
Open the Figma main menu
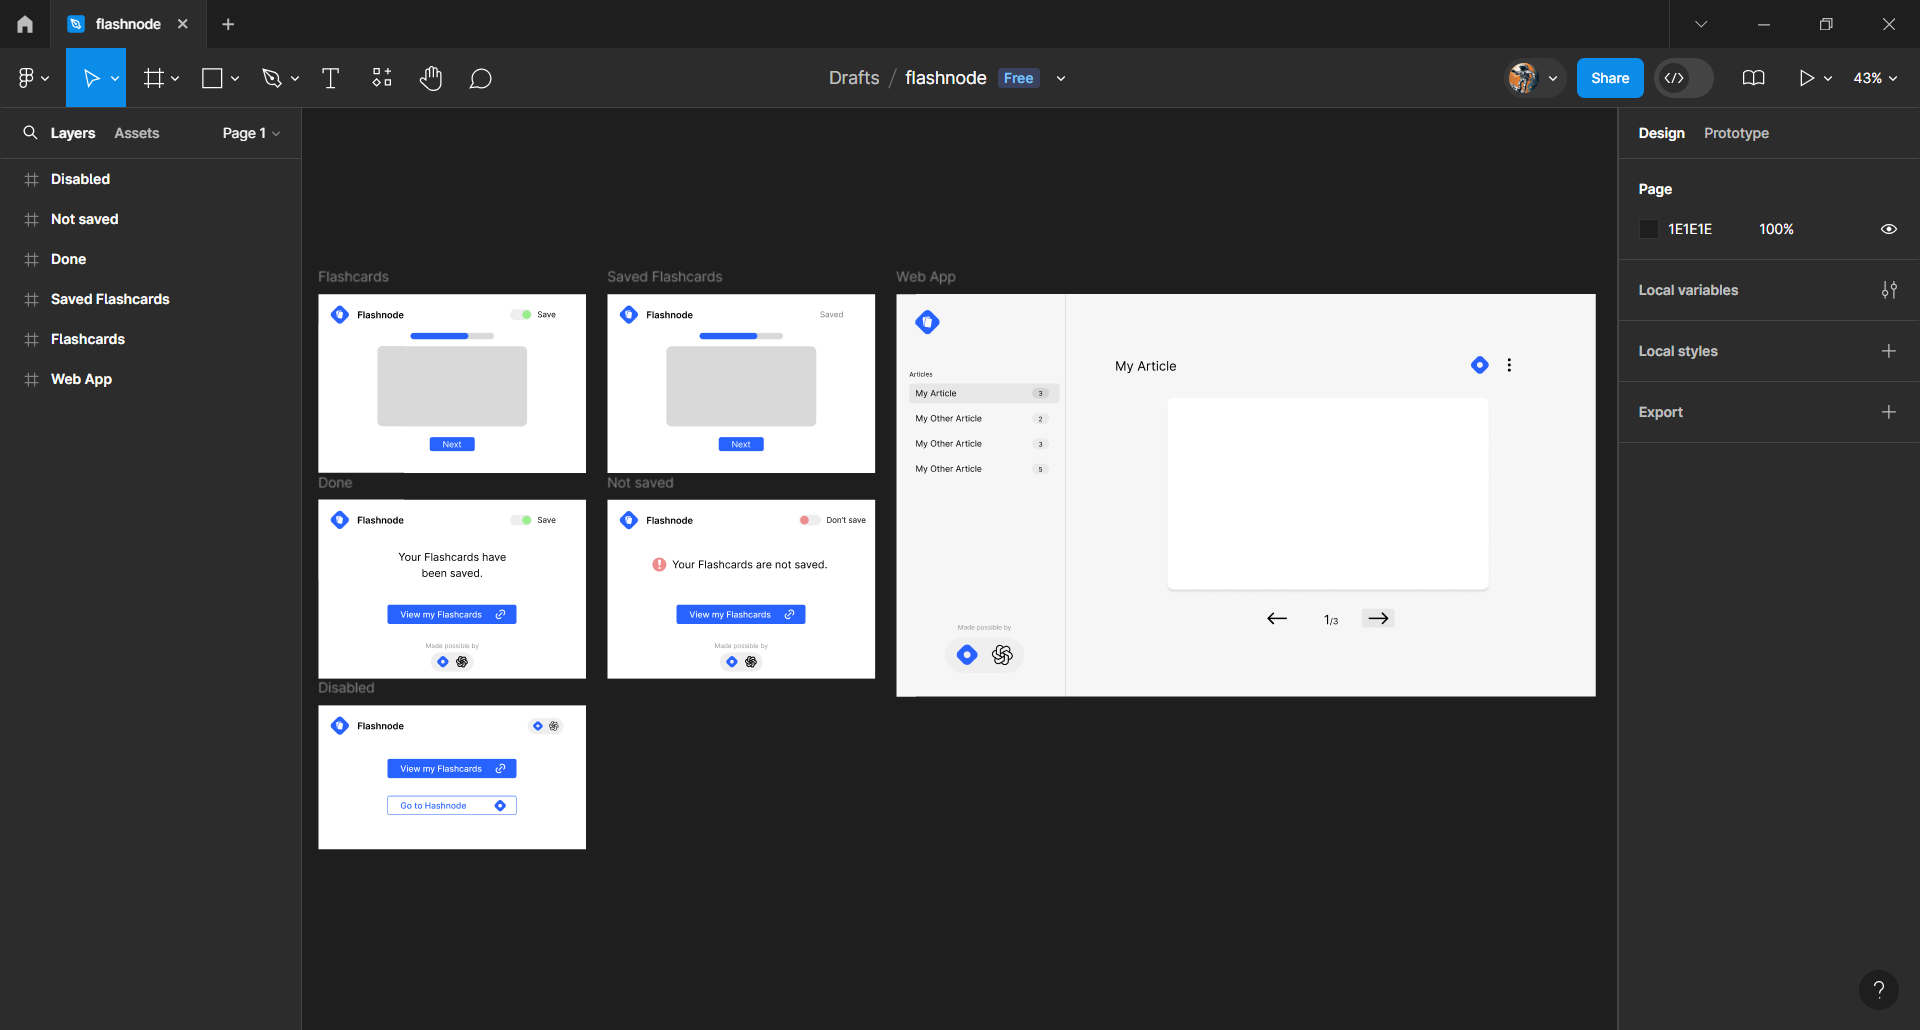pyautogui.click(x=33, y=78)
